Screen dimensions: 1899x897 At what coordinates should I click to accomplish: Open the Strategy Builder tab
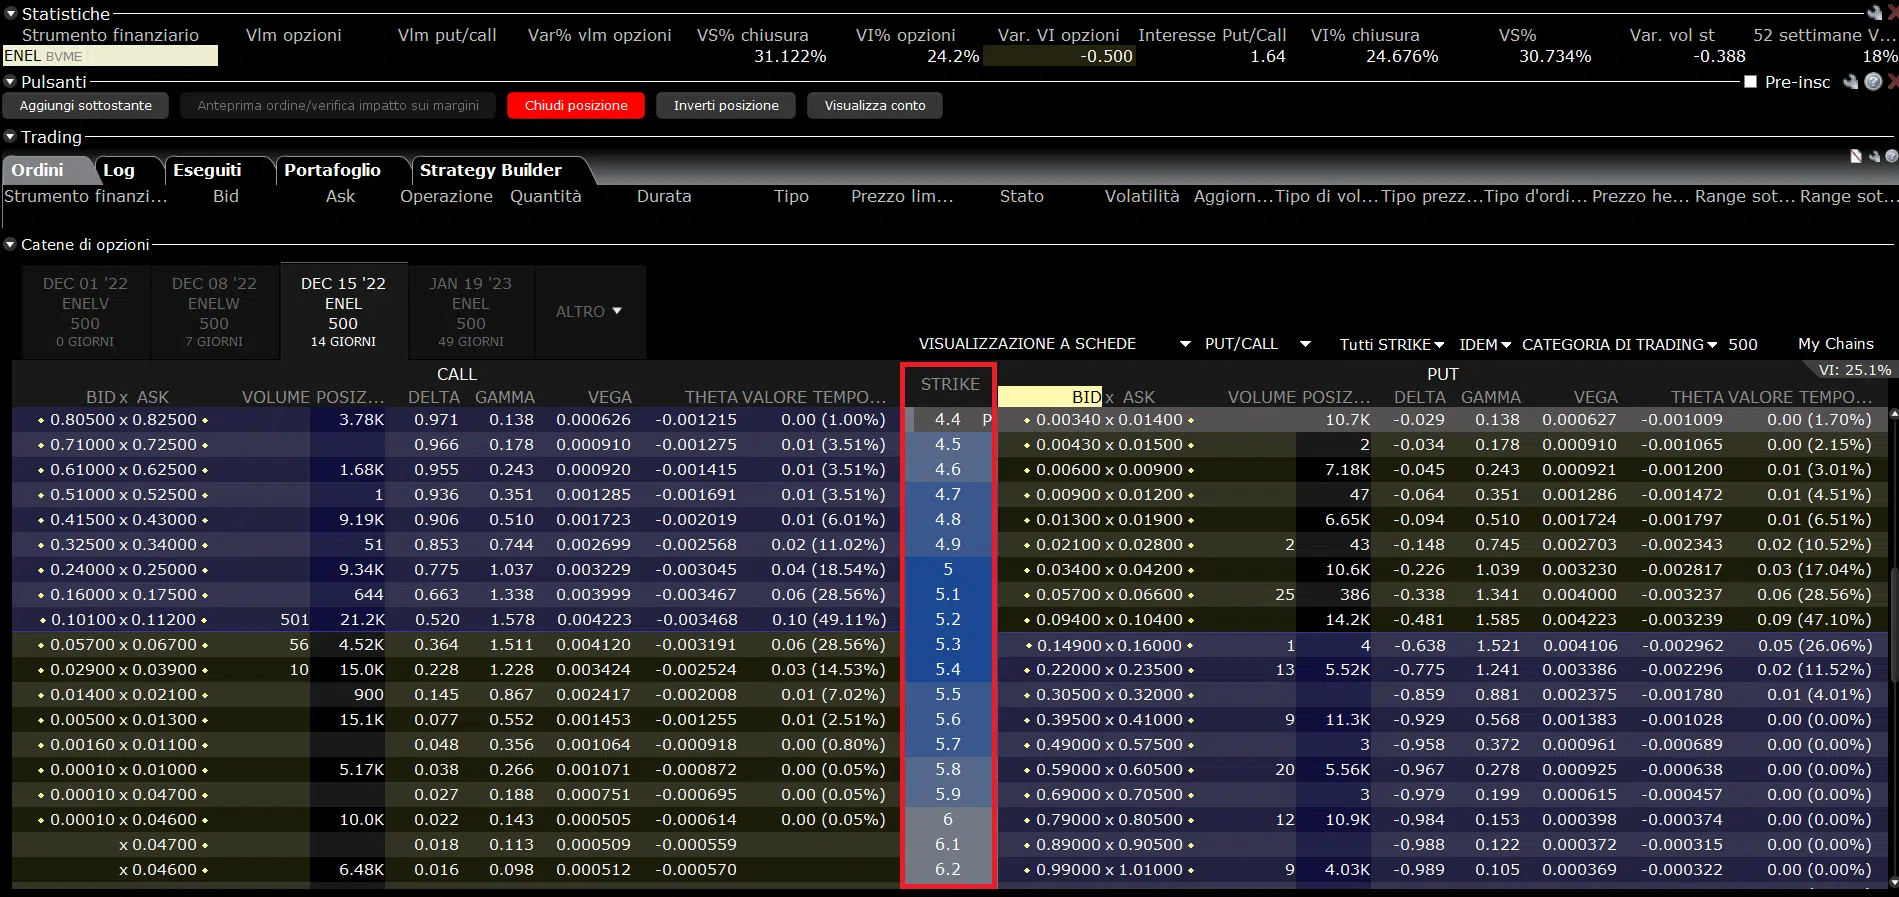click(x=490, y=170)
